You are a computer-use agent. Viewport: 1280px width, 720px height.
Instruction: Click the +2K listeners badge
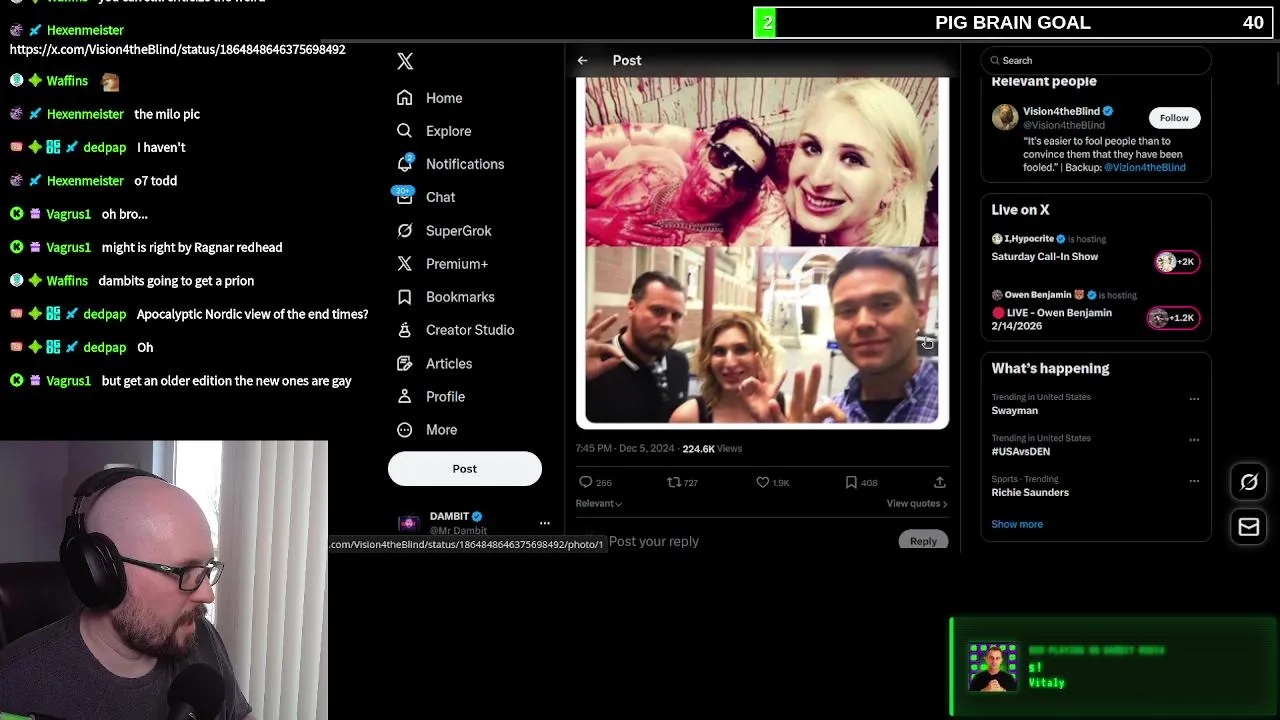click(1176, 262)
